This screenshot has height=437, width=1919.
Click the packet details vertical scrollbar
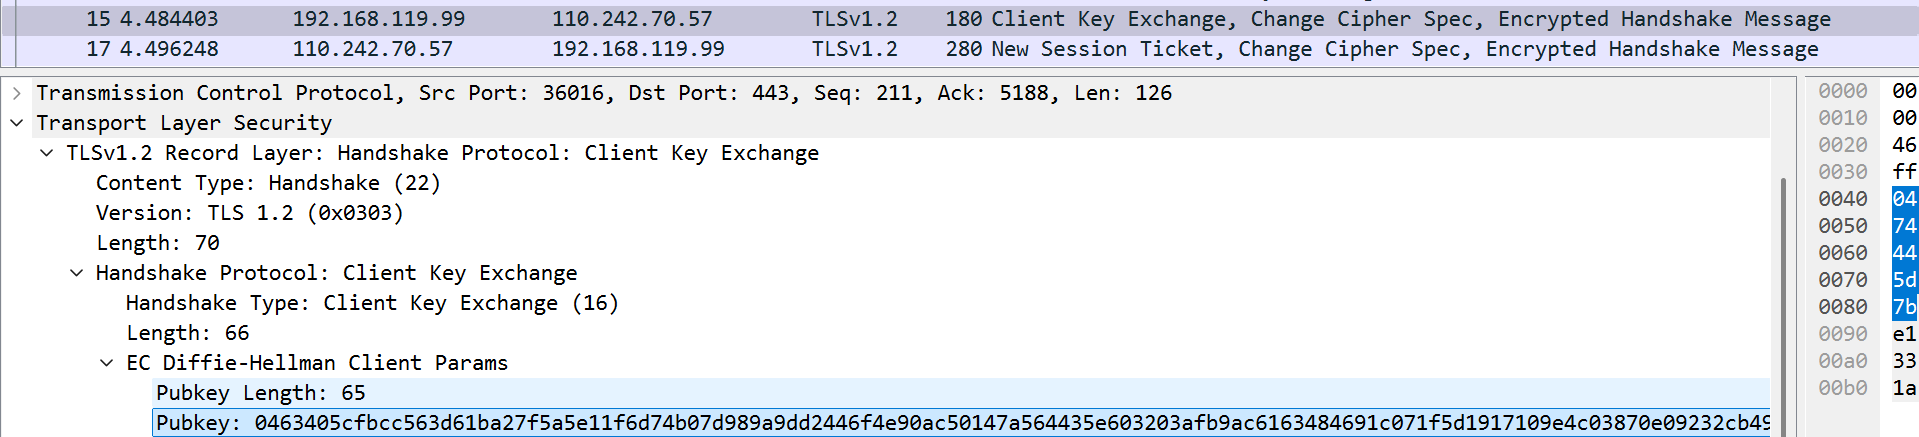pyautogui.click(x=1783, y=300)
